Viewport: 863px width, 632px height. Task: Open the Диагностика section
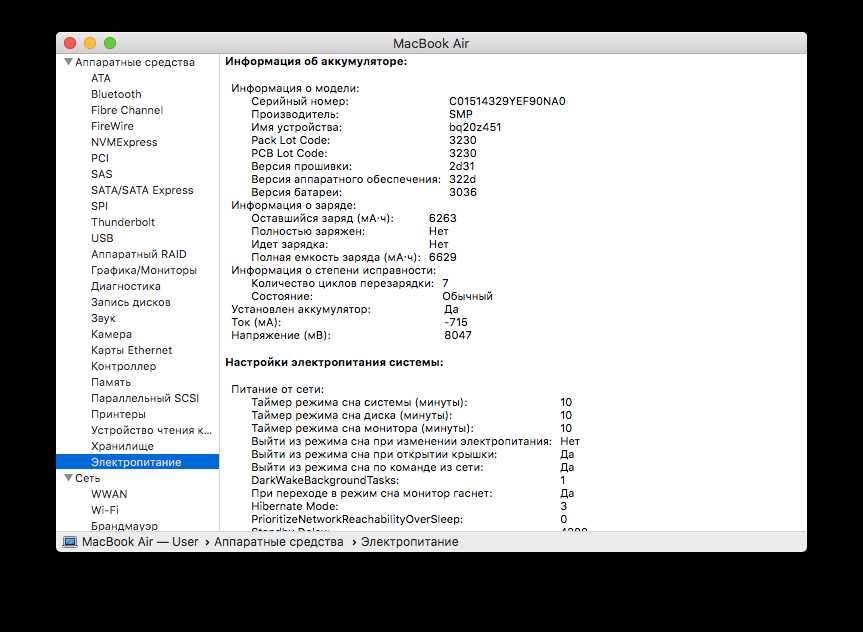(125, 286)
